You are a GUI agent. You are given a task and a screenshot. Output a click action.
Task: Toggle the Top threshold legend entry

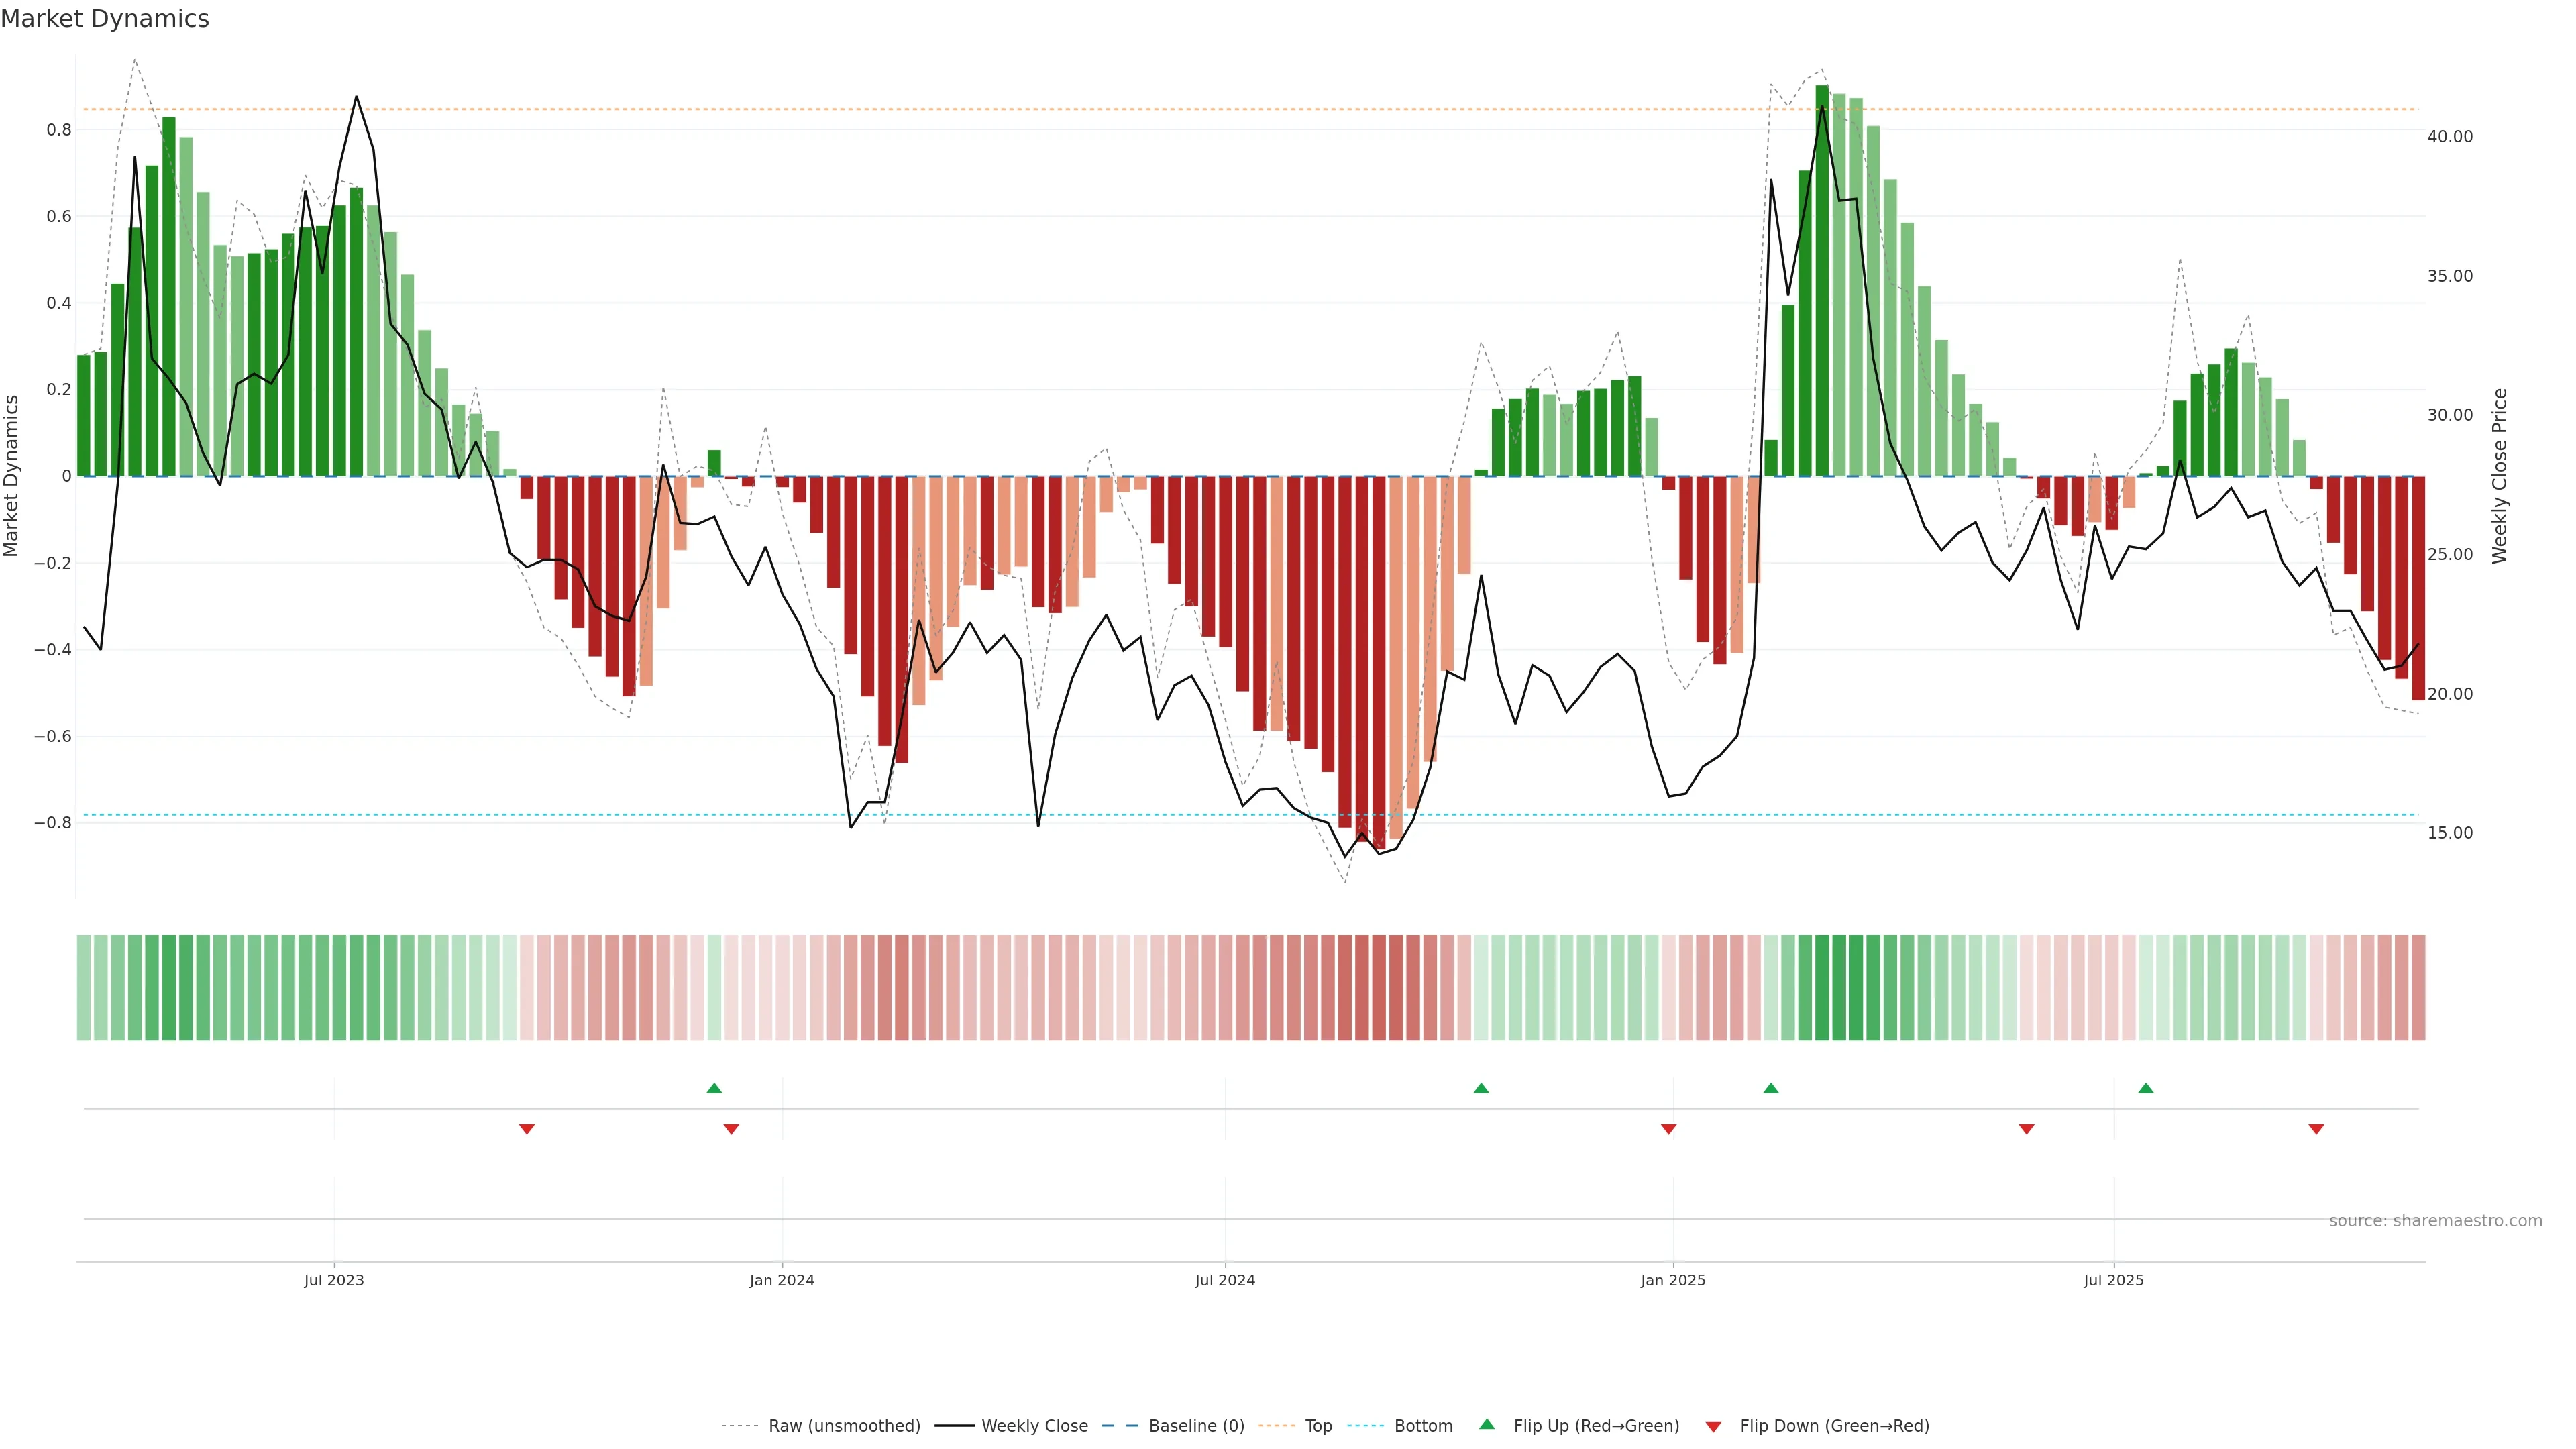tap(1318, 1426)
